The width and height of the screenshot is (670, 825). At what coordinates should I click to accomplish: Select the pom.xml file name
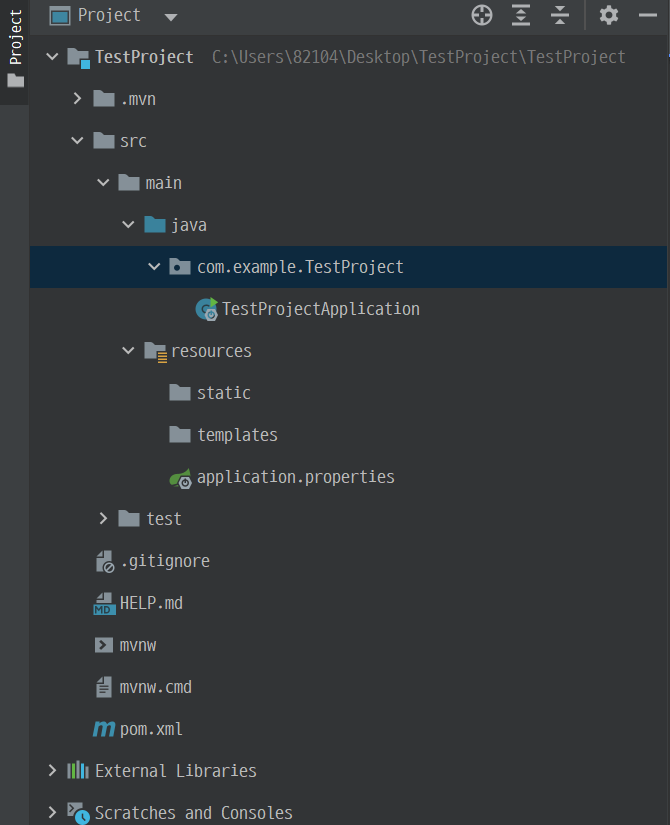[x=151, y=729]
